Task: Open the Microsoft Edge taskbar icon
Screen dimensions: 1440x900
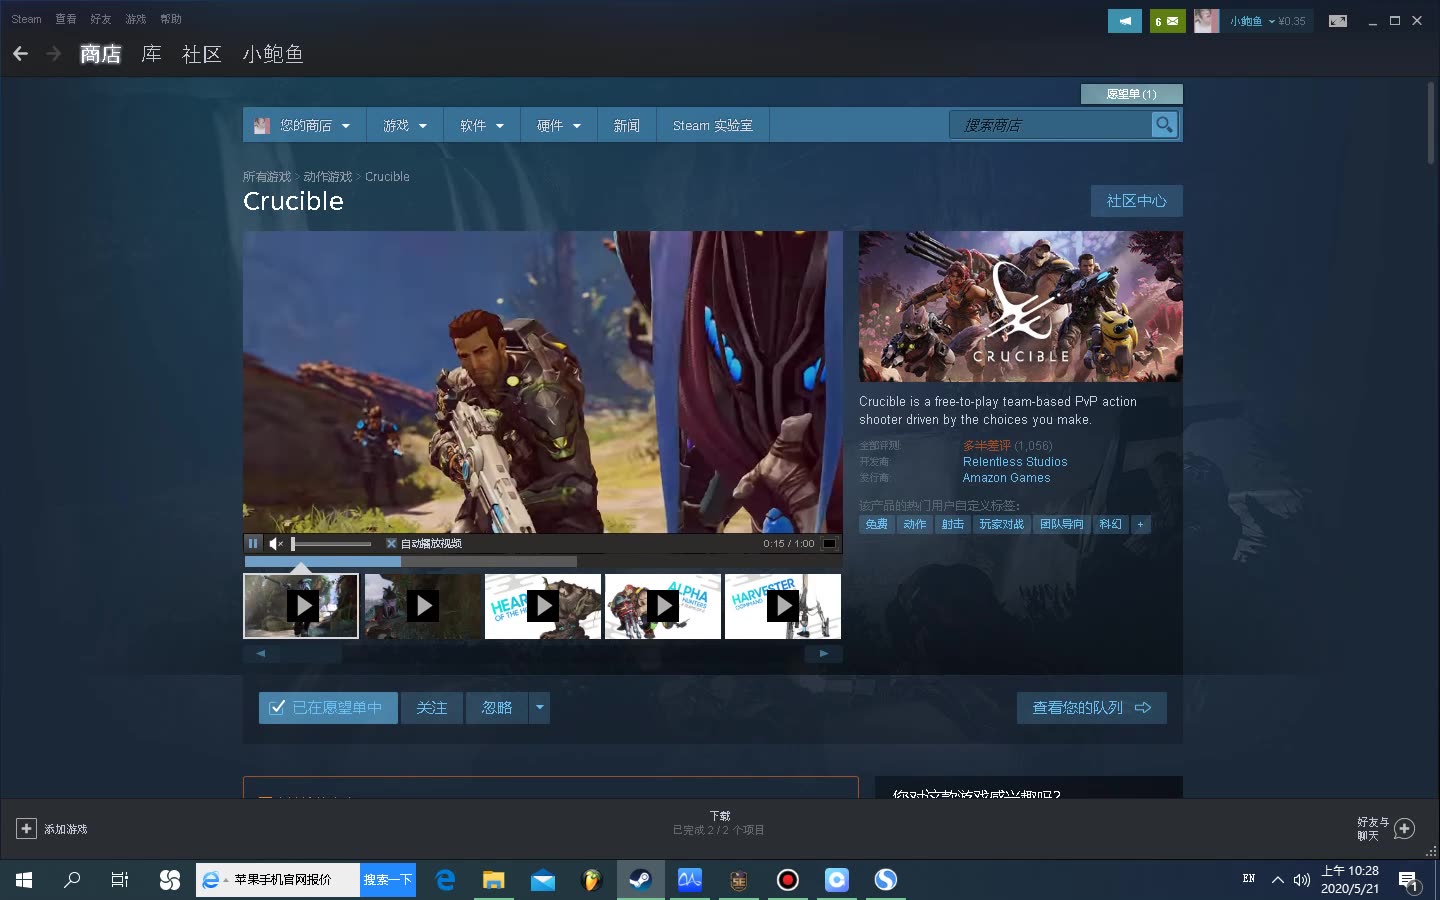Action: point(445,880)
